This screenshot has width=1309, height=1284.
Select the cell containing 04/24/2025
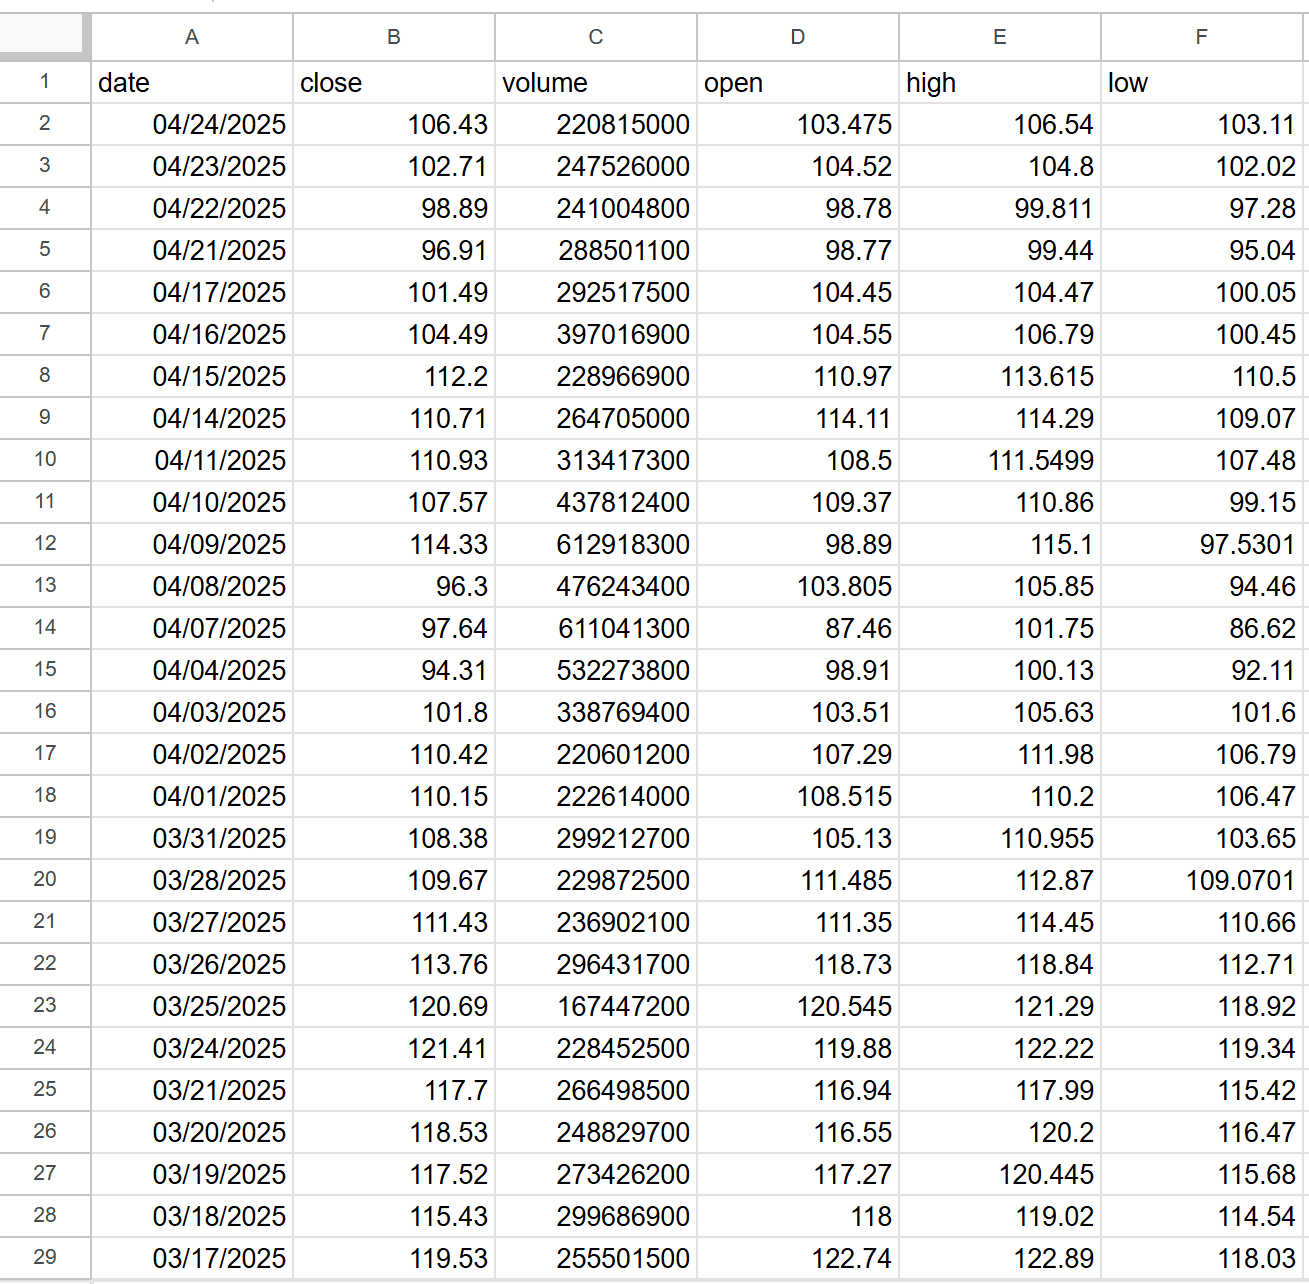[x=191, y=124]
